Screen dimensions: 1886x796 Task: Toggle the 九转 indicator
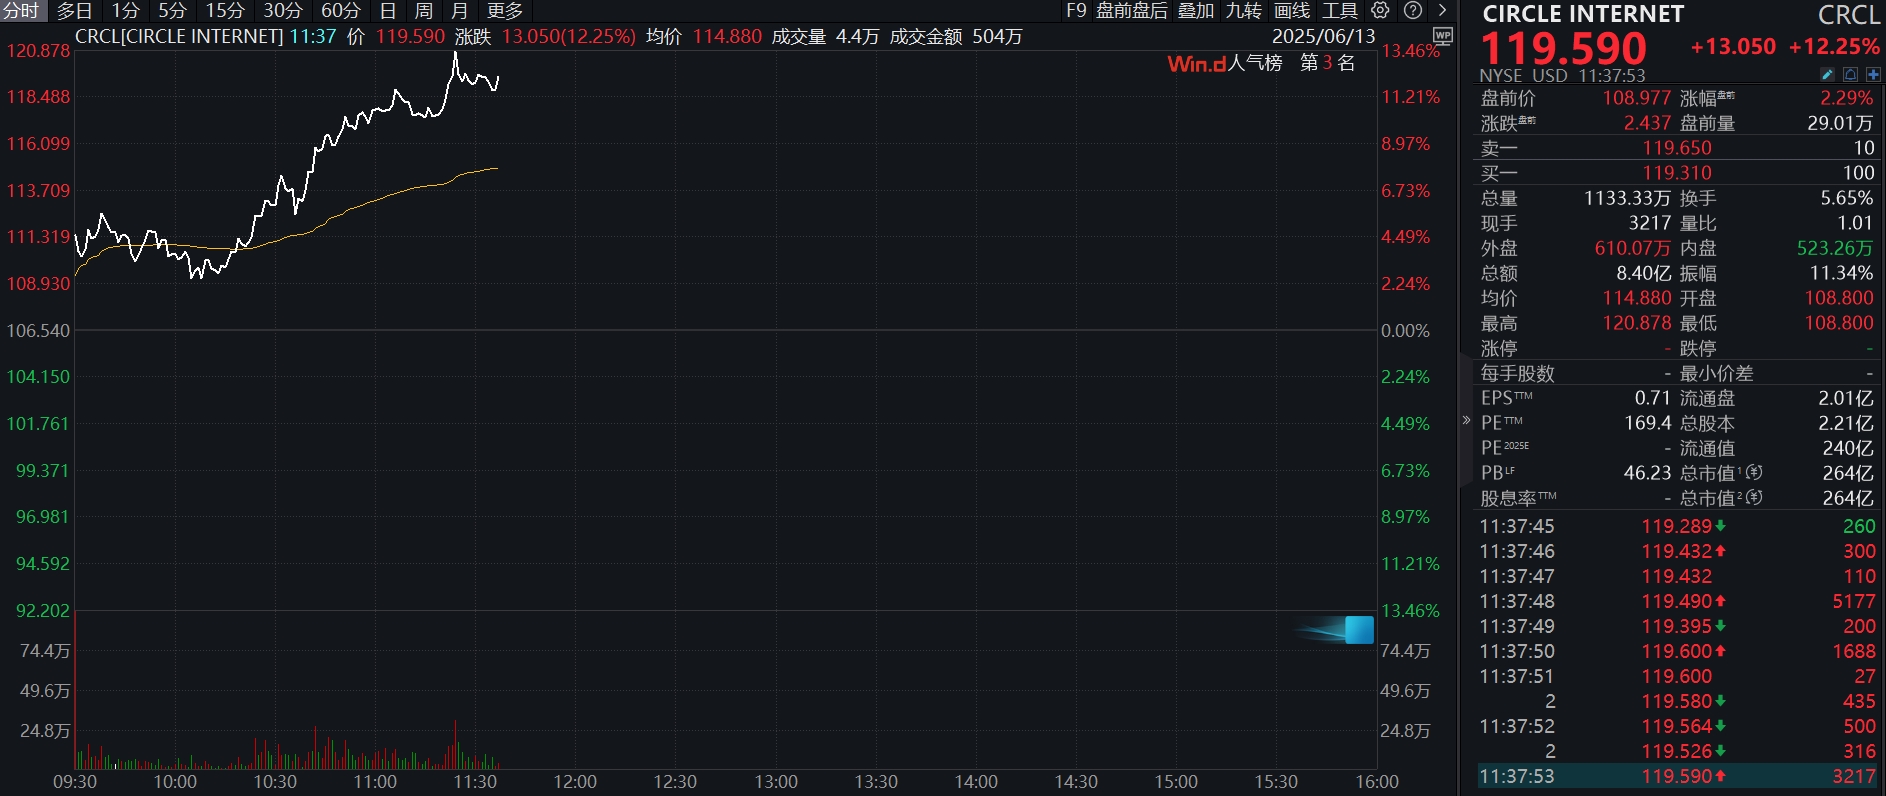pyautogui.click(x=1244, y=11)
